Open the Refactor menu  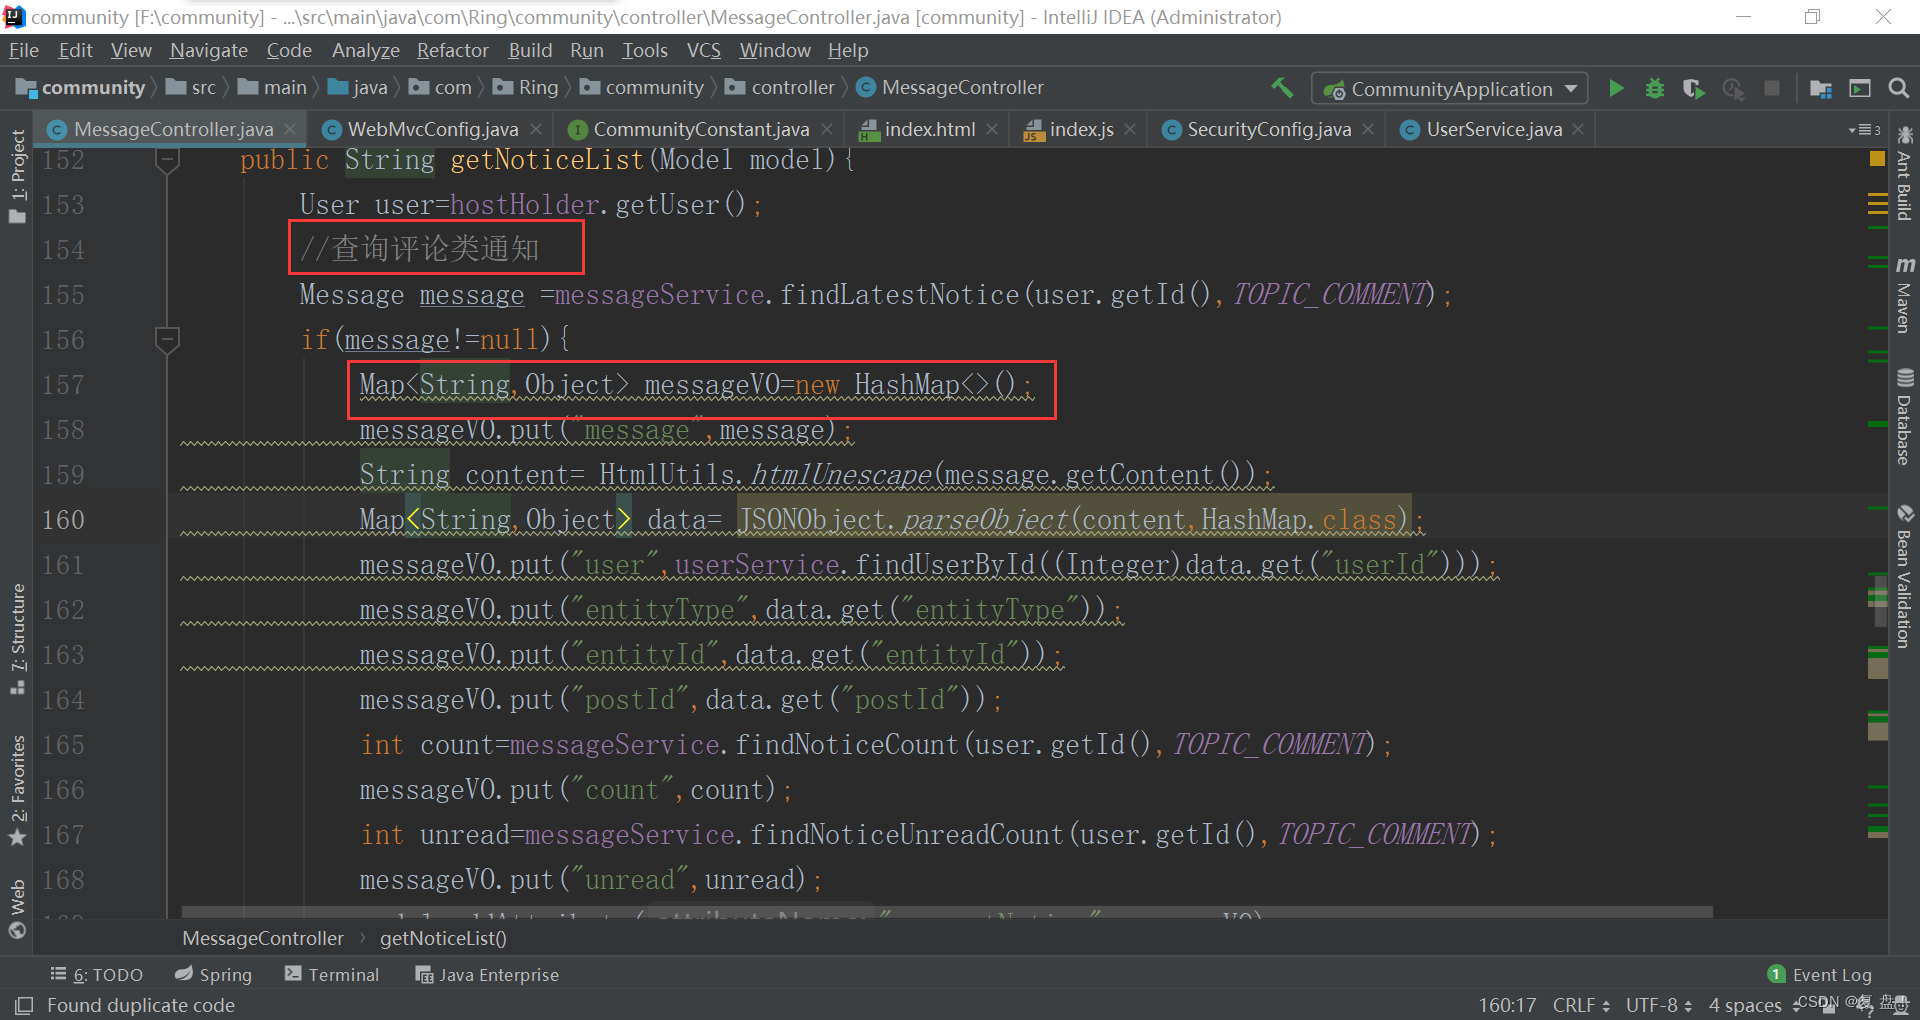pyautogui.click(x=452, y=50)
